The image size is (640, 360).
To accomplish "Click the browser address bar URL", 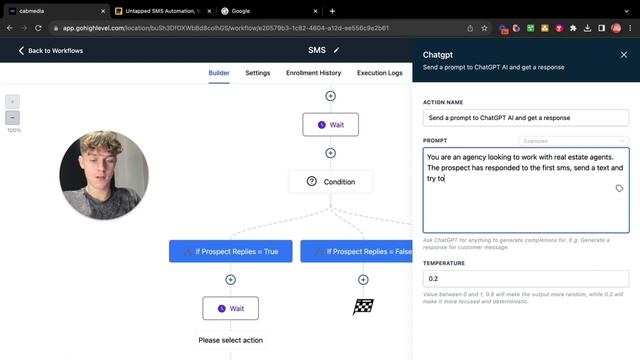I will (226, 28).
